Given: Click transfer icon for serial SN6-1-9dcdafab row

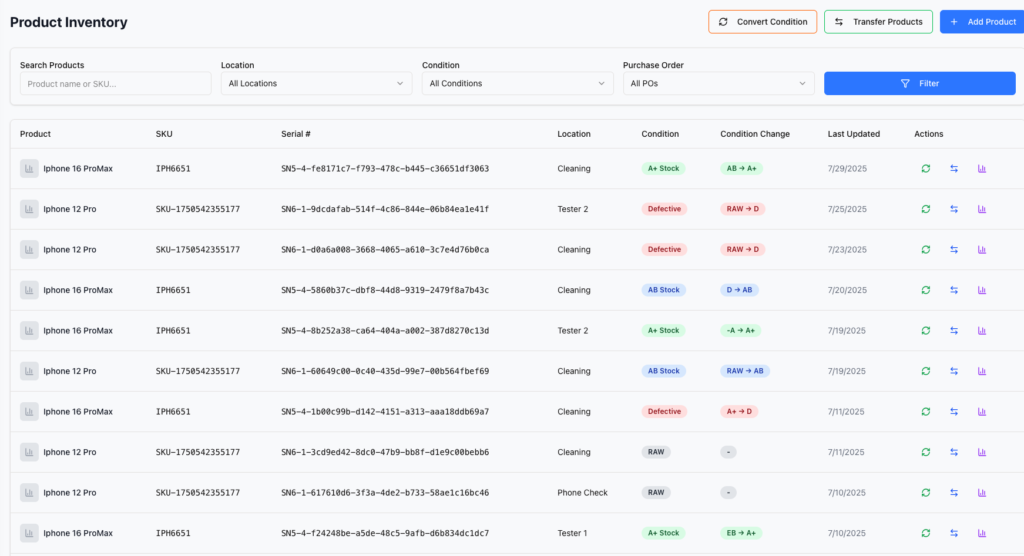Looking at the screenshot, I should click(954, 209).
